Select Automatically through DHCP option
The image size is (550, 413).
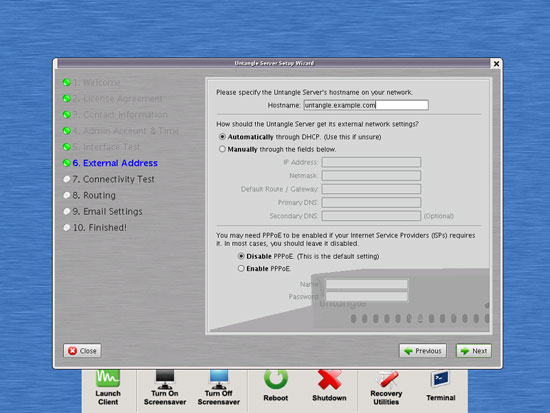[x=222, y=136]
